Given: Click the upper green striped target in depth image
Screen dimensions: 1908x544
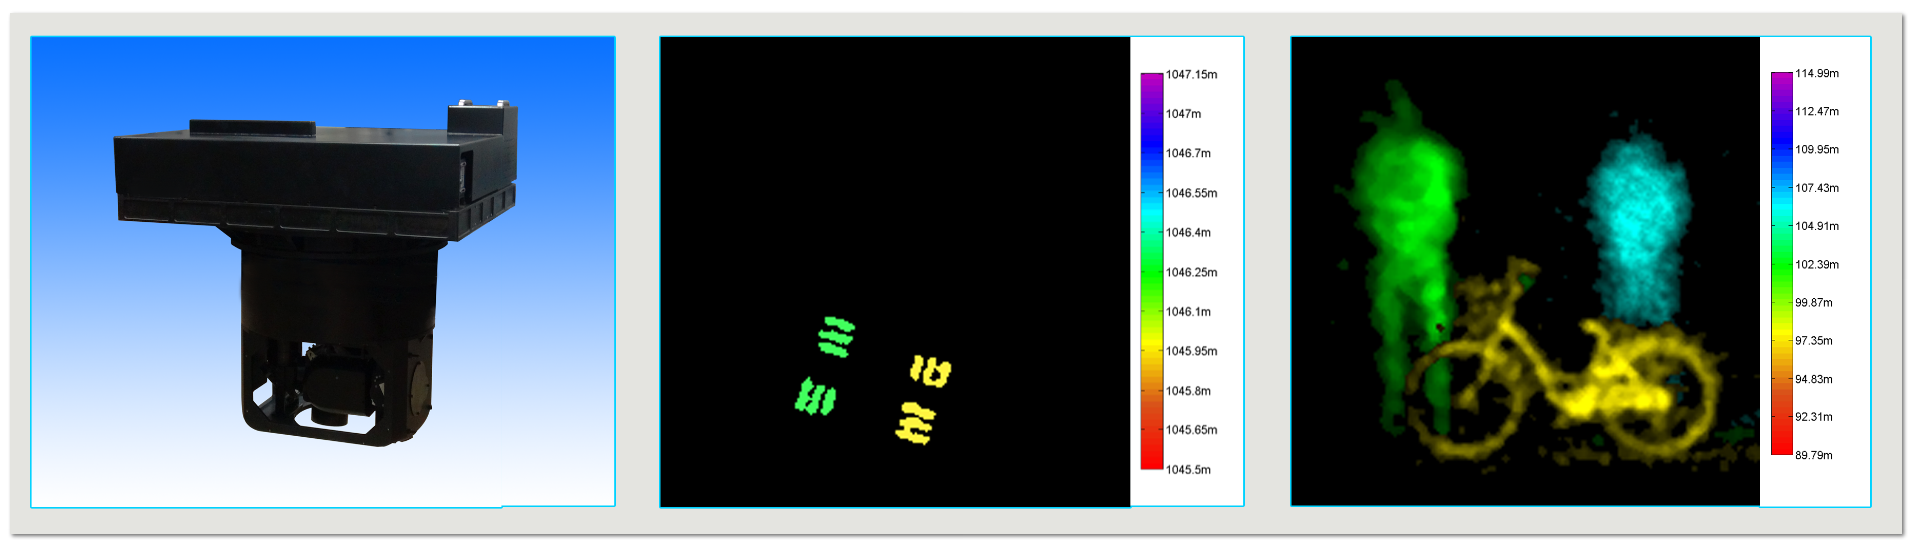Looking at the screenshot, I should click(836, 336).
